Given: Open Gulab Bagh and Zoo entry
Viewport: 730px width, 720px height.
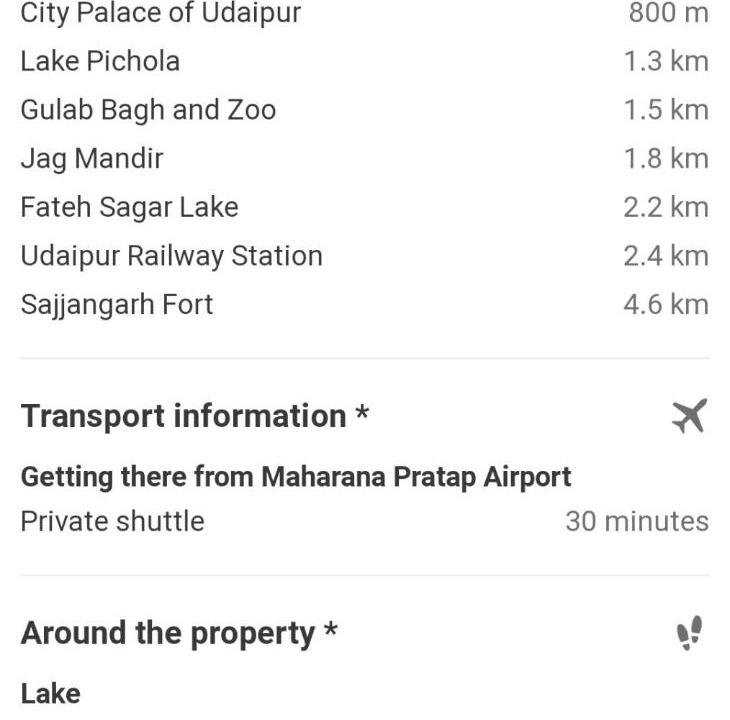Looking at the screenshot, I should pyautogui.click(x=148, y=109).
